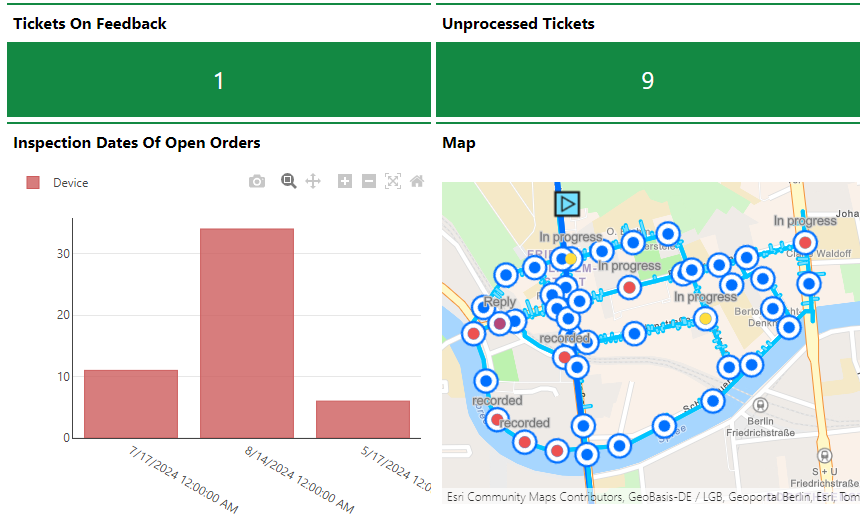Click the red marker near Claire Waldoff
The image size is (860, 522).
click(x=805, y=242)
